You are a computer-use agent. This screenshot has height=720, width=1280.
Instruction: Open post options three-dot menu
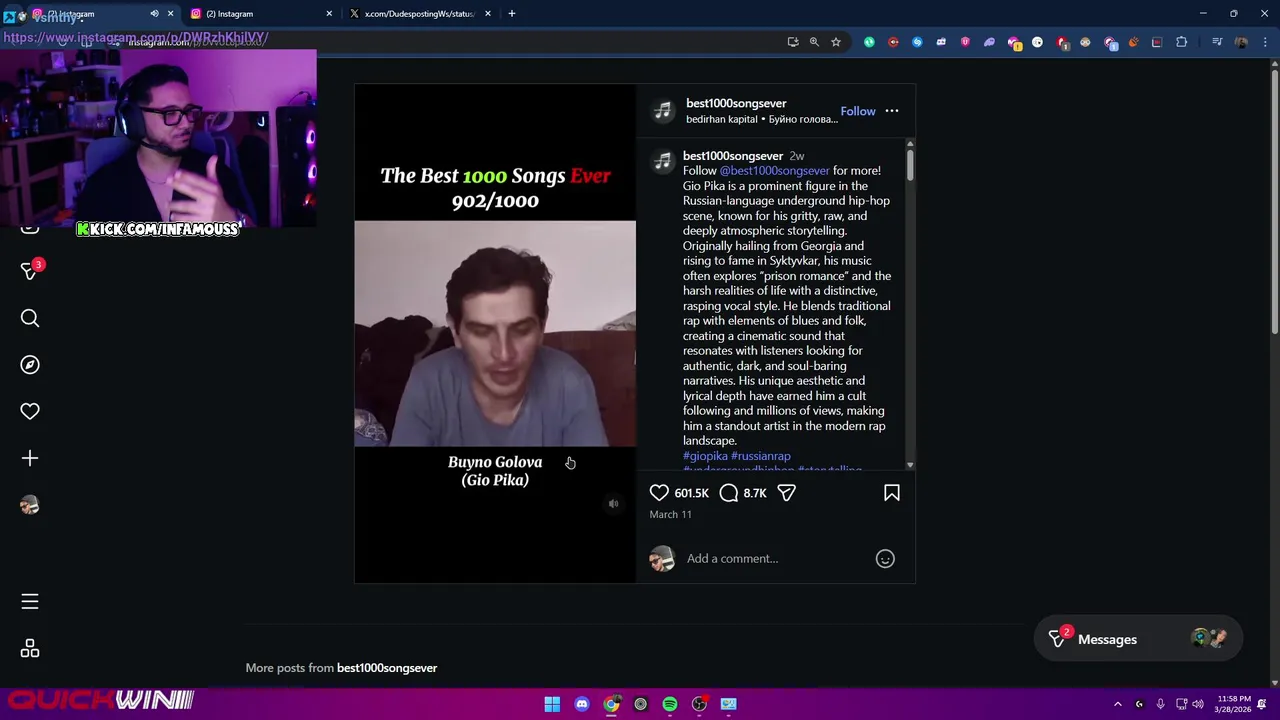click(892, 111)
